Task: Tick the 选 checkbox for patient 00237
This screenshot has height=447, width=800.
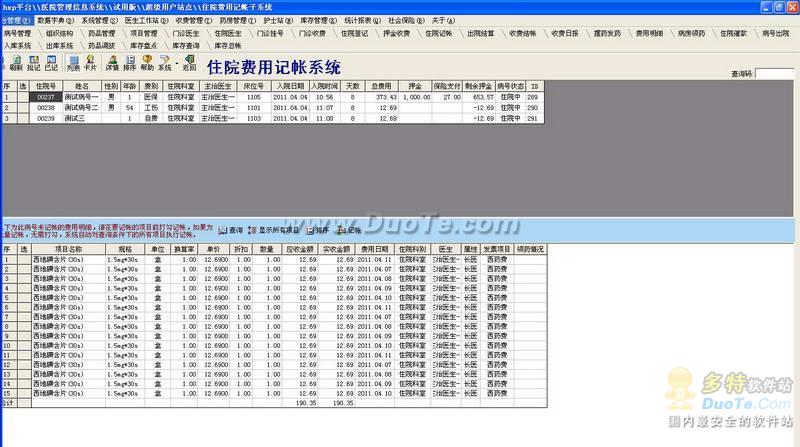Action: pyautogui.click(x=24, y=96)
